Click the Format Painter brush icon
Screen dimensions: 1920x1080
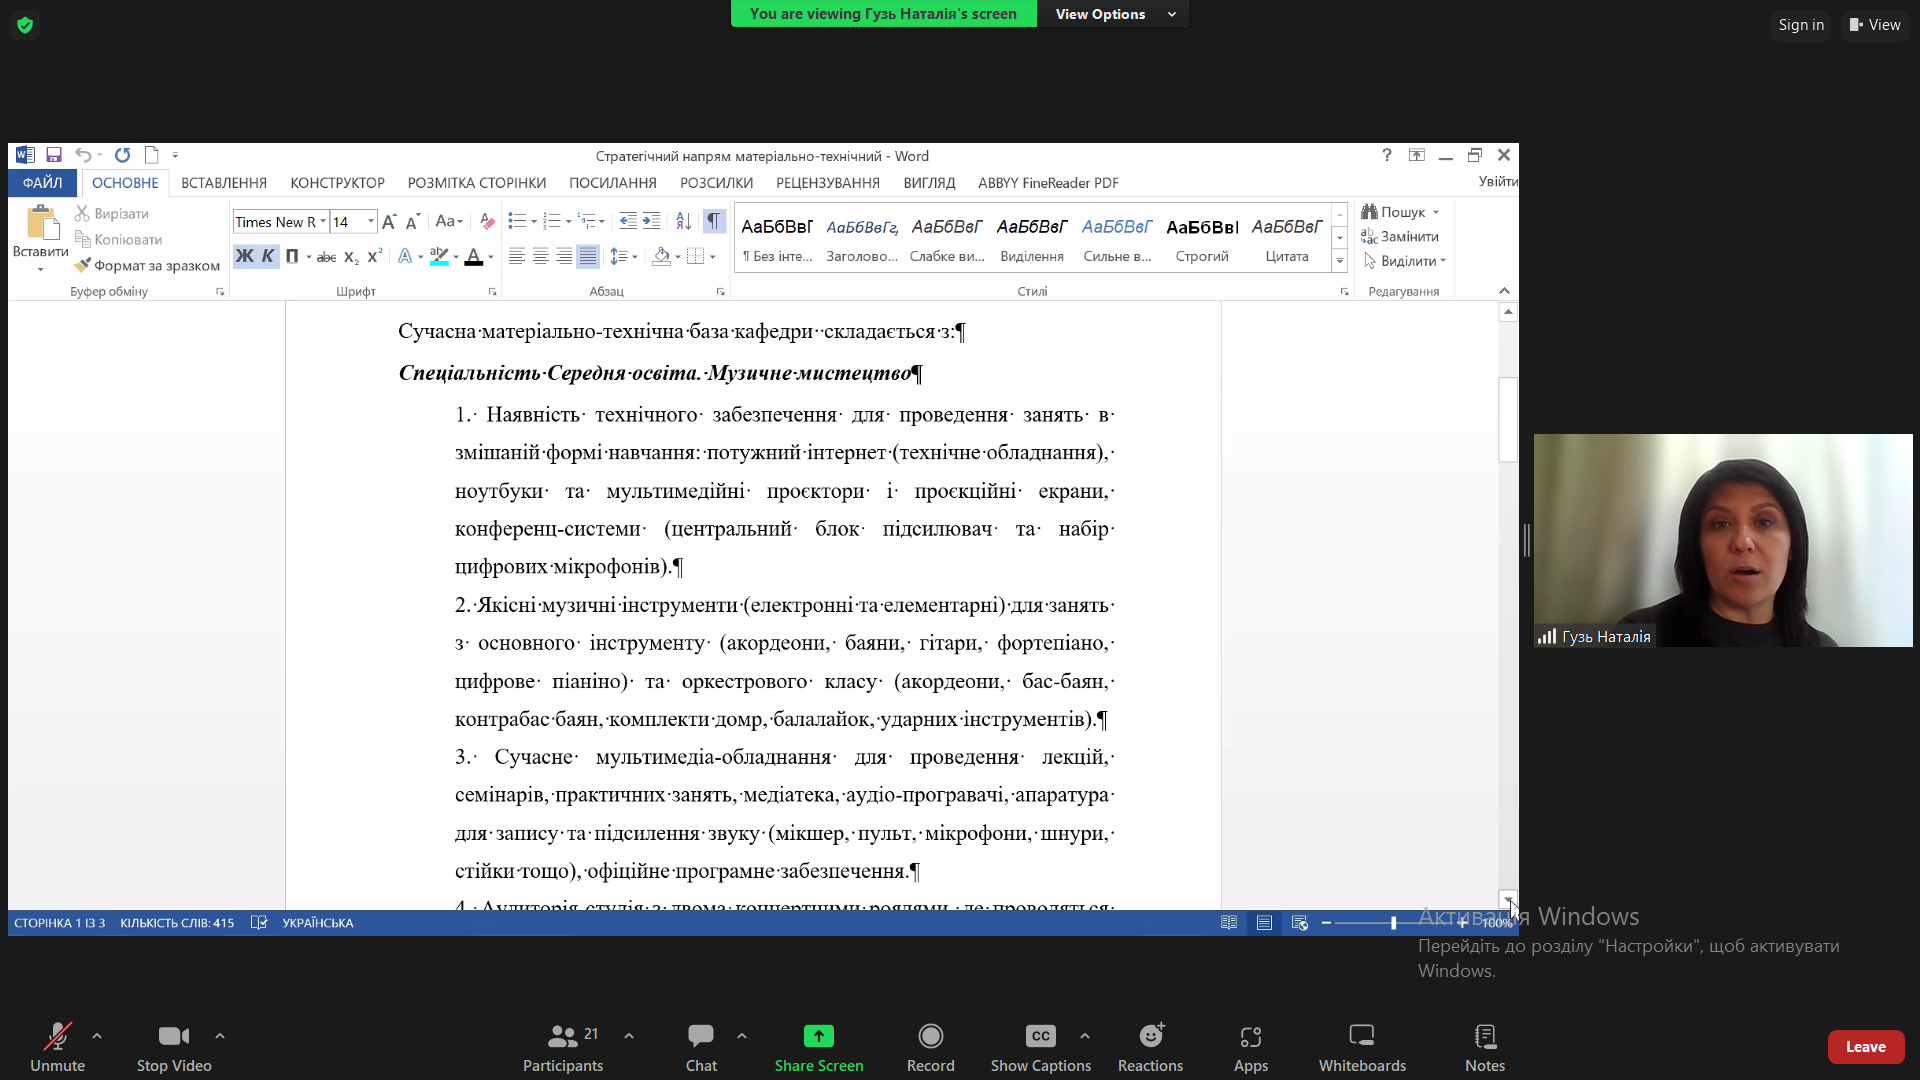(x=83, y=265)
